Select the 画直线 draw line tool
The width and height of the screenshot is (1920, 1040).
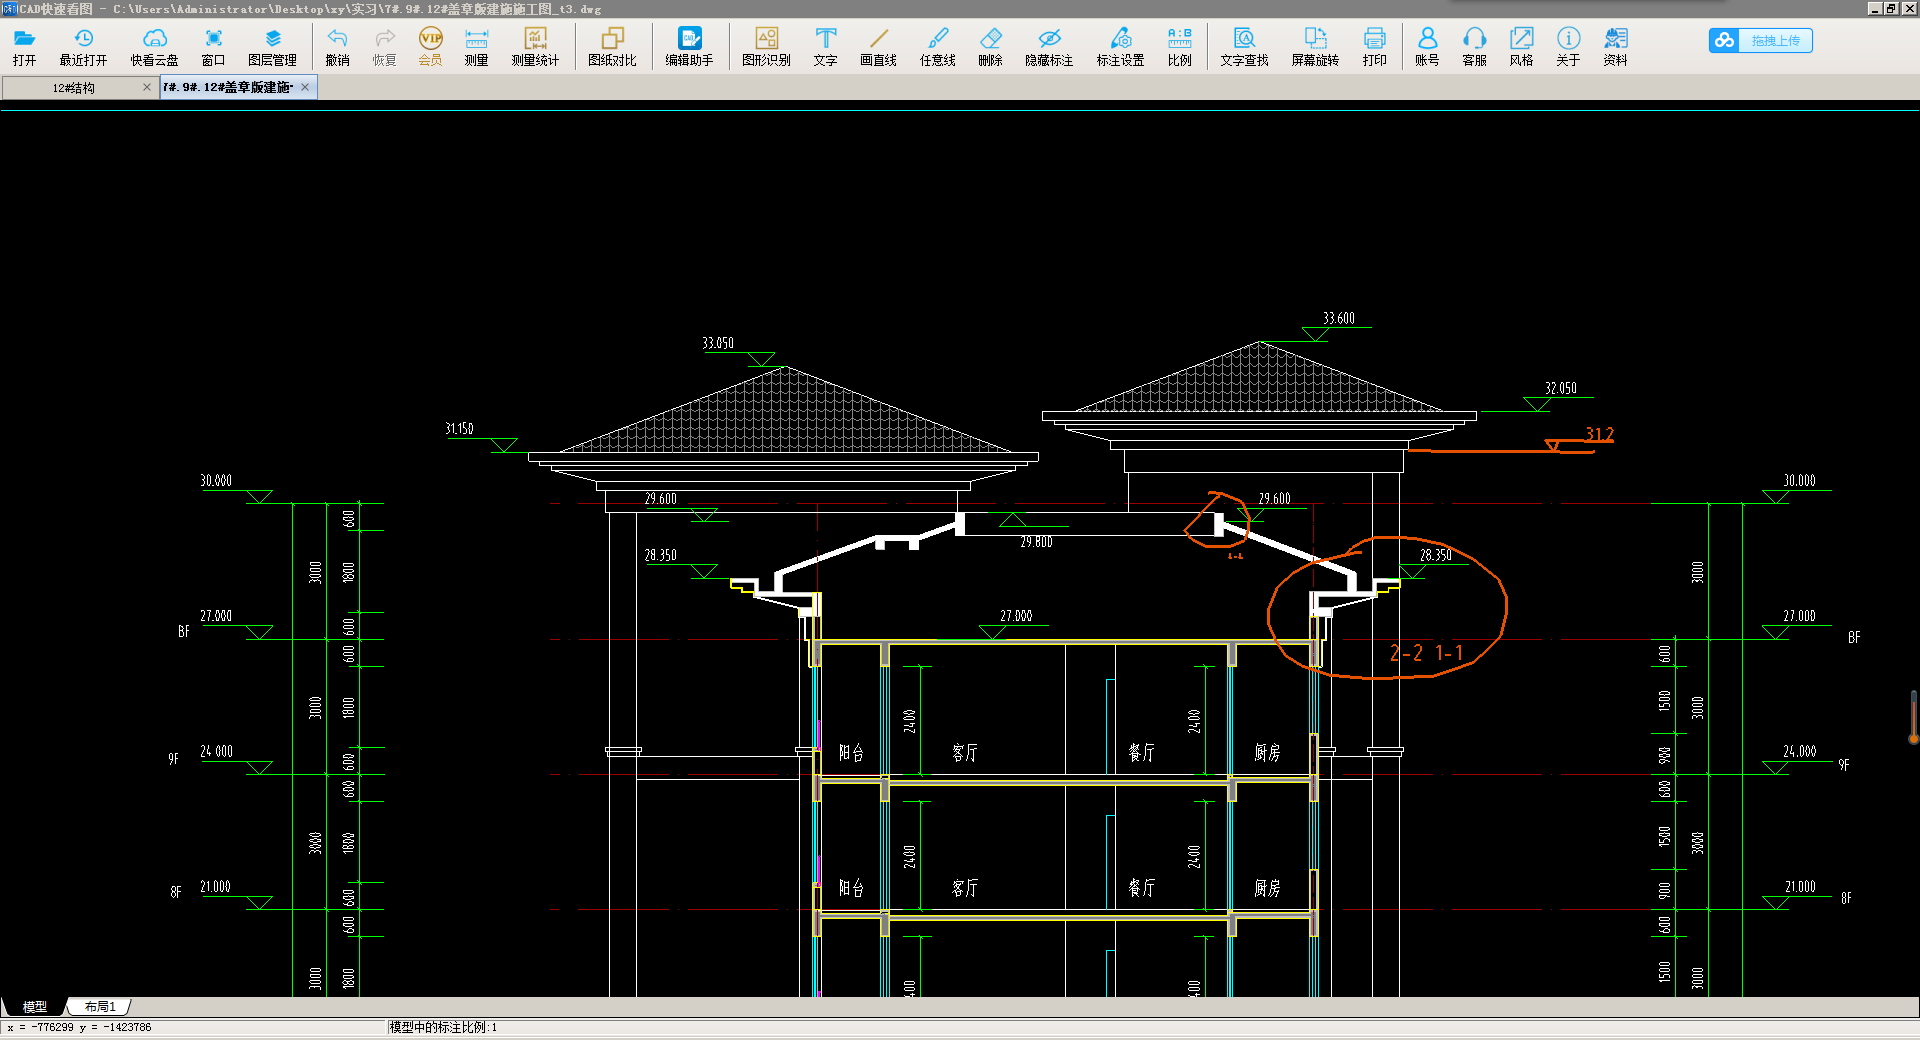tap(878, 47)
